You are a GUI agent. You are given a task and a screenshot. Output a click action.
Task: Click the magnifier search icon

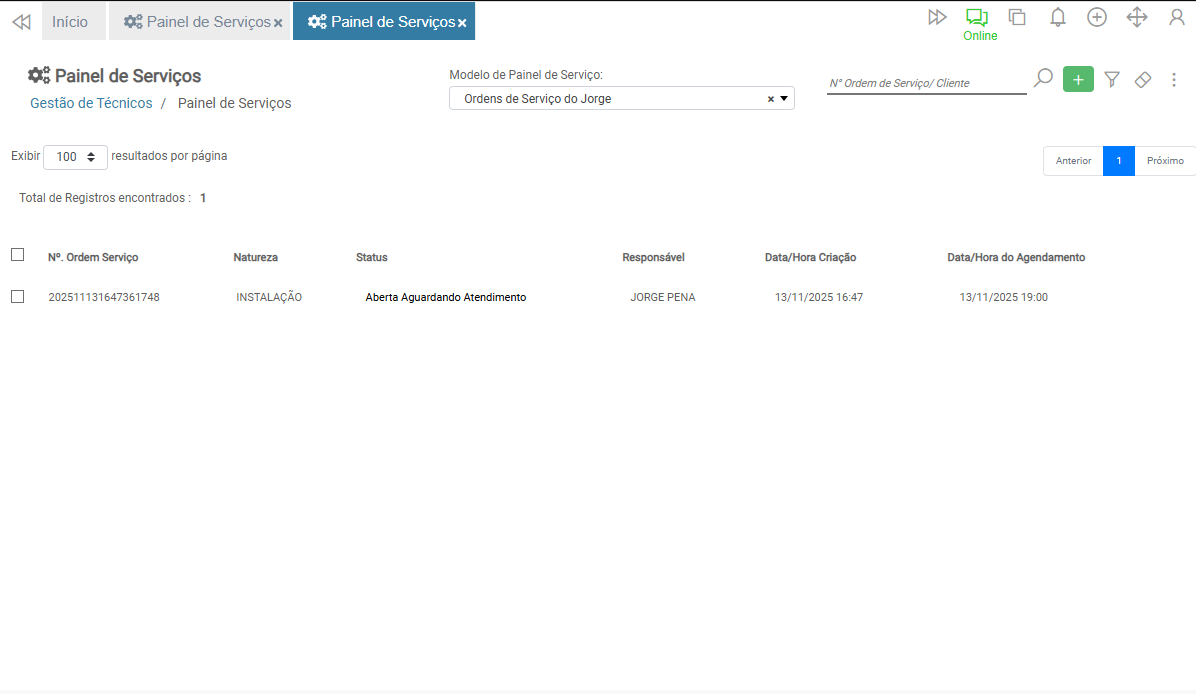coord(1043,78)
